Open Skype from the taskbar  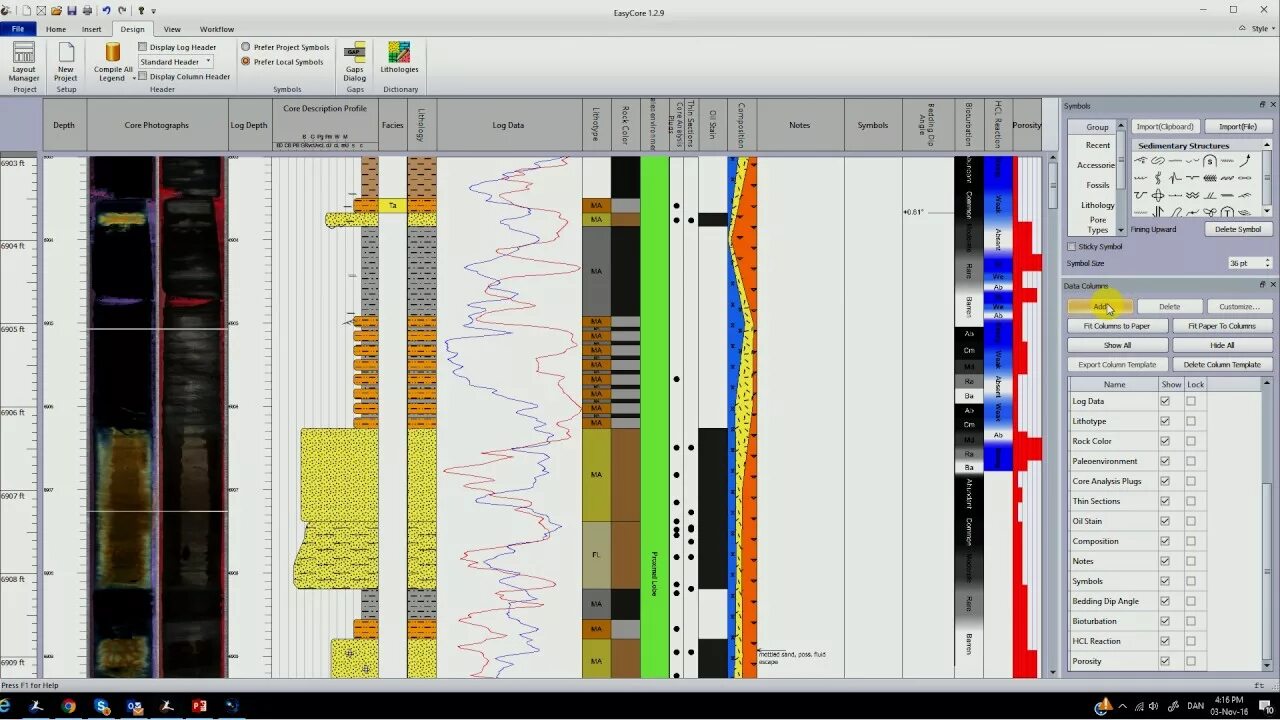tap(101, 706)
